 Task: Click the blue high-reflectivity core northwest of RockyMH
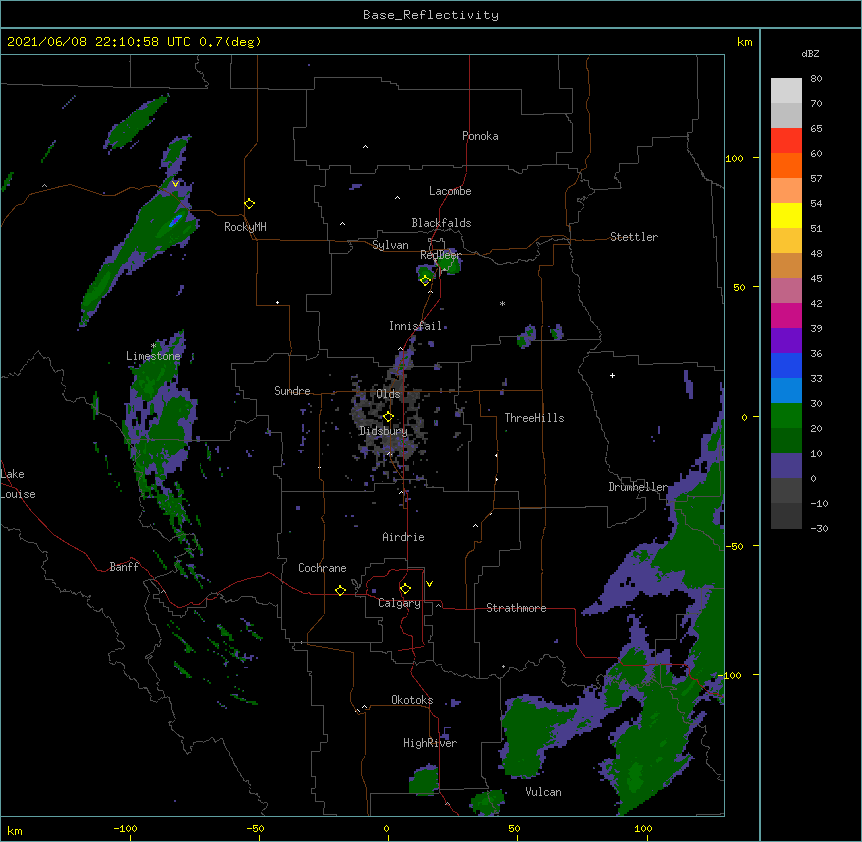pyautogui.click(x=175, y=221)
